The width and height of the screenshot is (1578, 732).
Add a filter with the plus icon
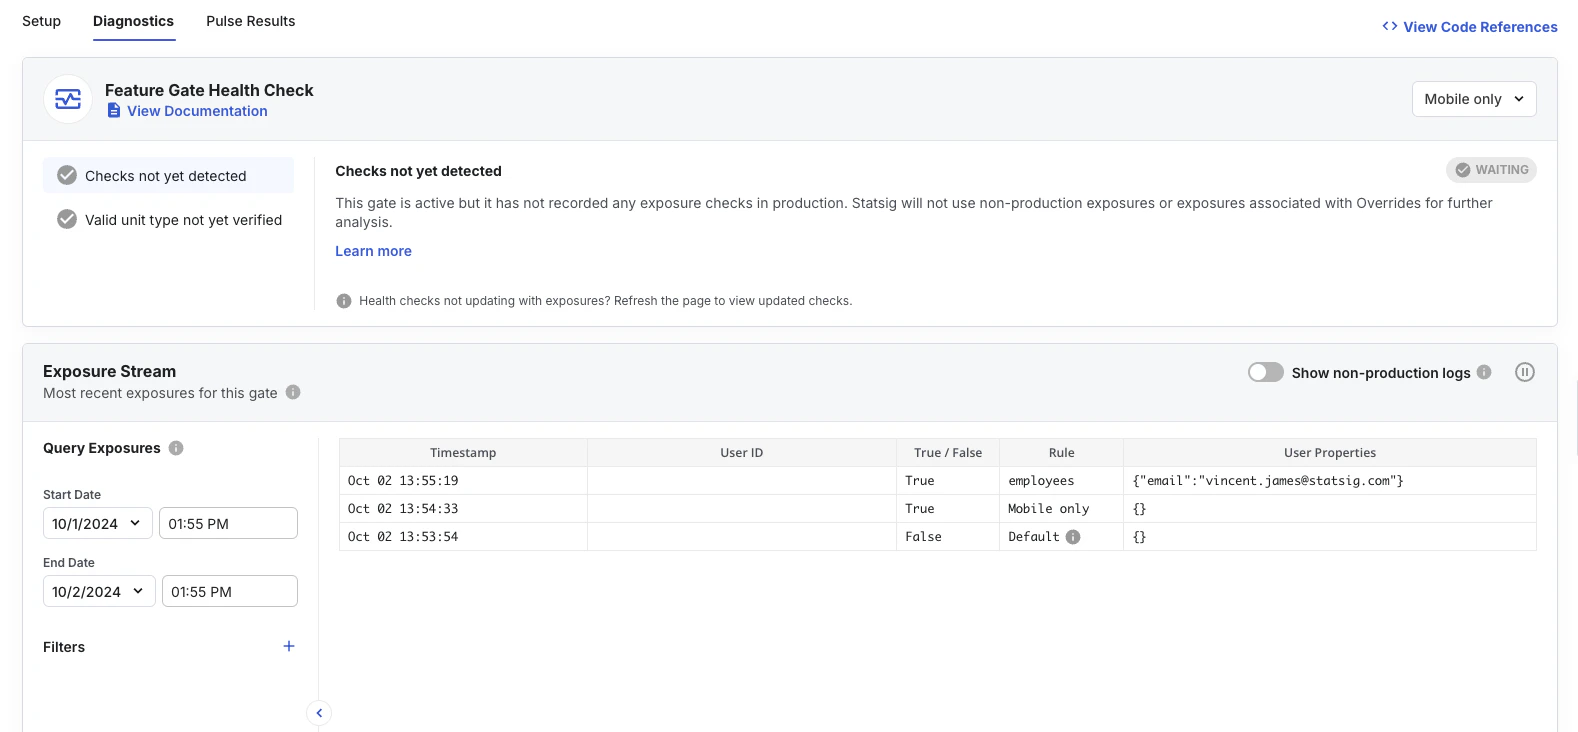pos(289,646)
